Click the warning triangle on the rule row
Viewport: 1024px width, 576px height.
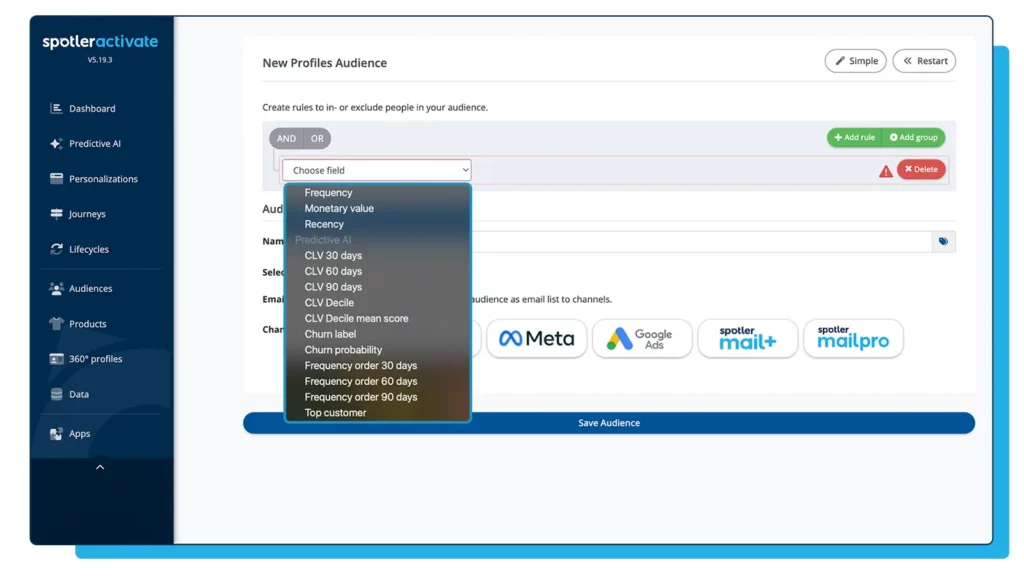point(885,170)
